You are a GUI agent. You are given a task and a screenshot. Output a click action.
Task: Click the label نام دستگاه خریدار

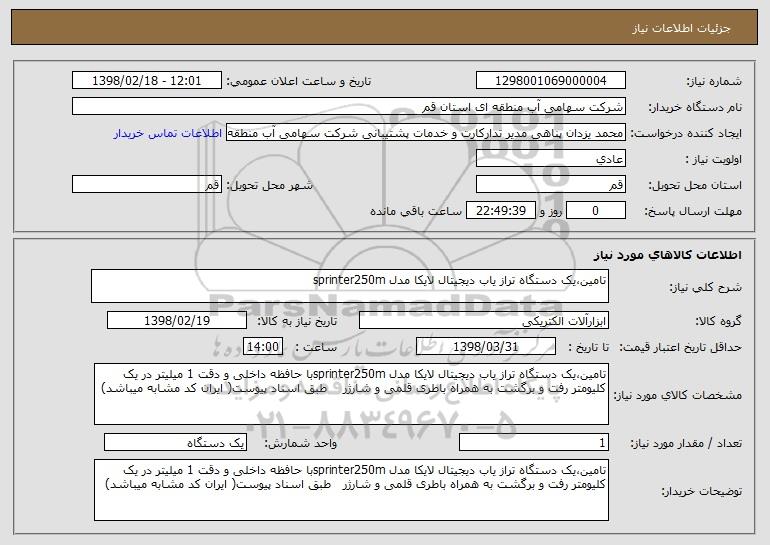[695, 108]
